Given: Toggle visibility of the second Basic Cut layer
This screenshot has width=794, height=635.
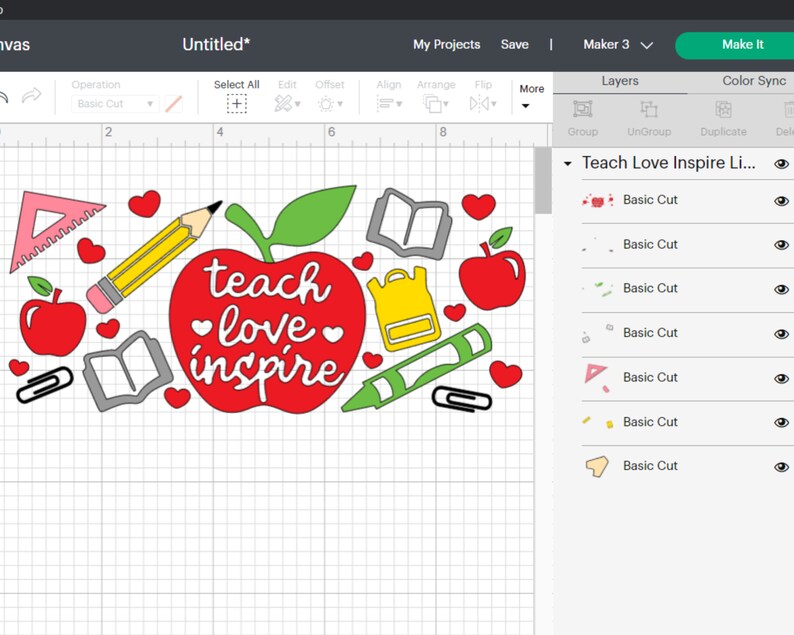Looking at the screenshot, I should [x=781, y=245].
